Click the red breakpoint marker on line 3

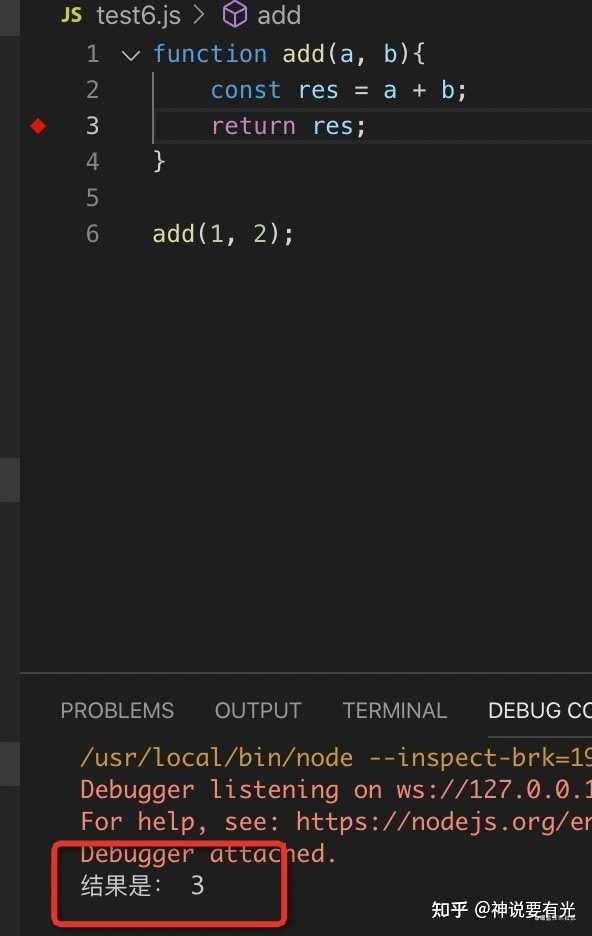37,126
